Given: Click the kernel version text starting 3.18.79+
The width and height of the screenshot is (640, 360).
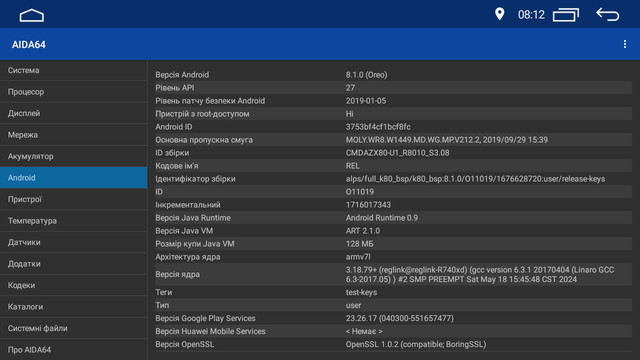Looking at the screenshot, I should (480, 275).
